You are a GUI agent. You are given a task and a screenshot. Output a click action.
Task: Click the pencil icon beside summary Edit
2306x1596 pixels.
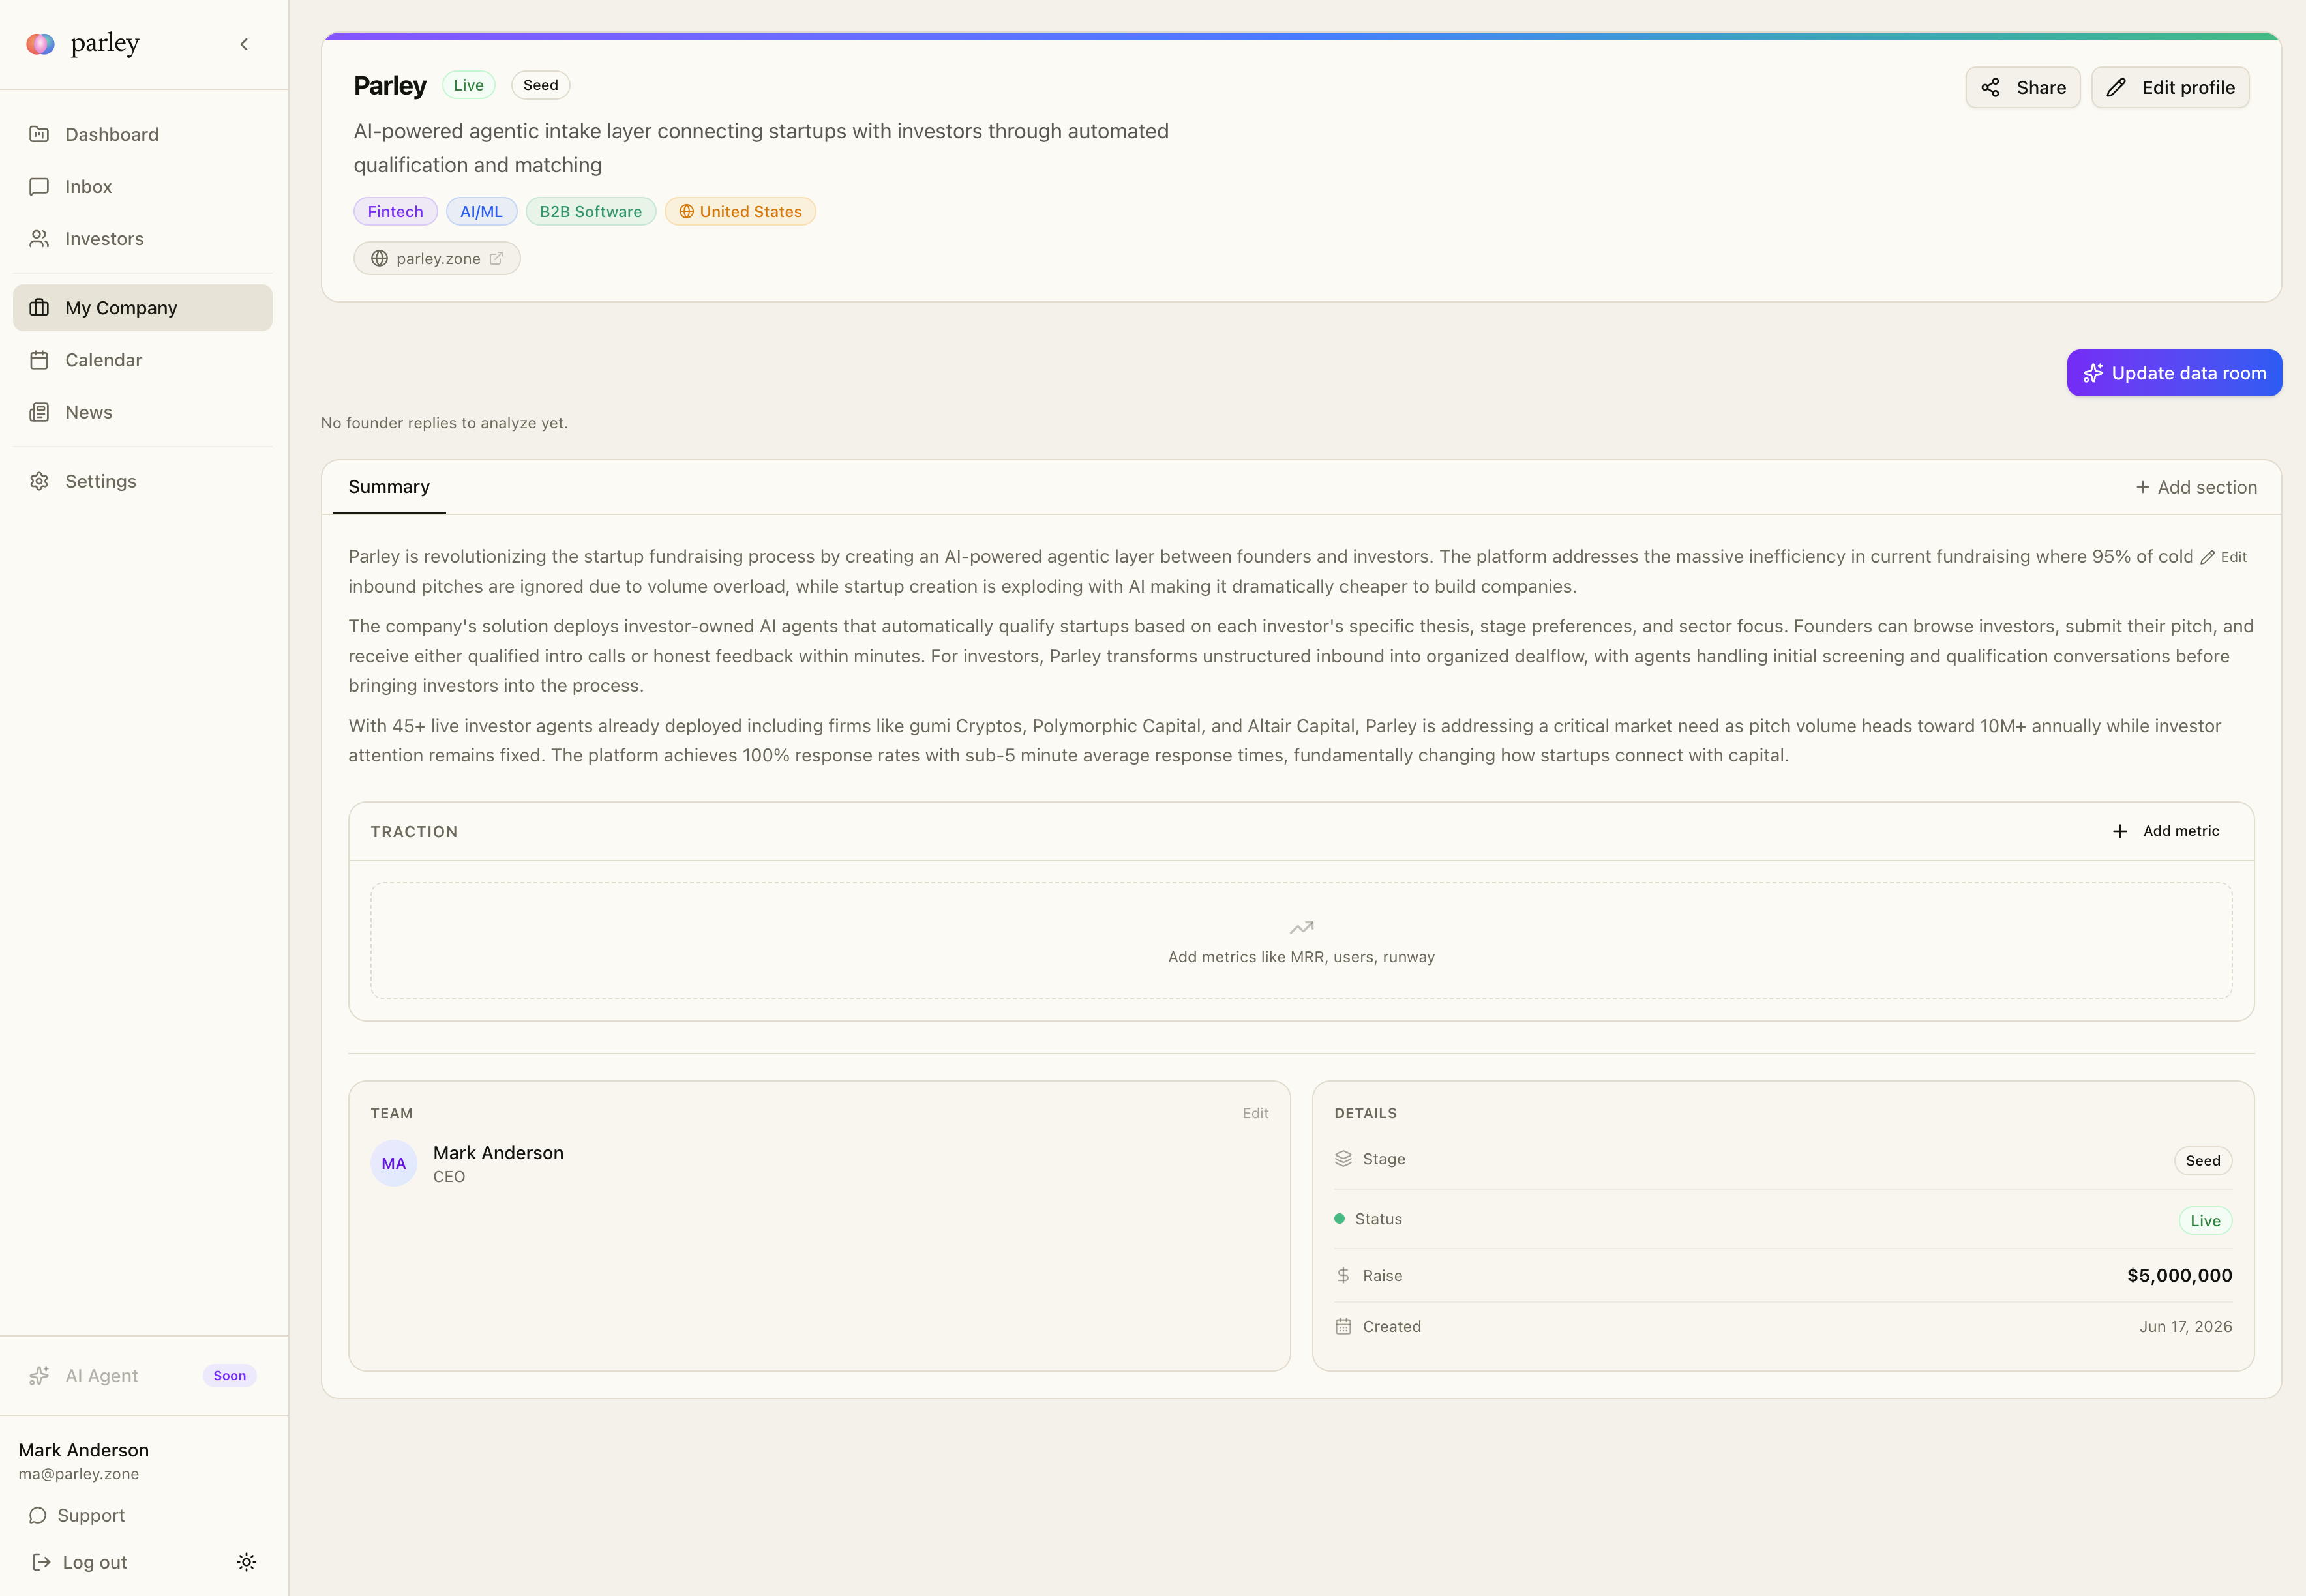(x=2207, y=557)
